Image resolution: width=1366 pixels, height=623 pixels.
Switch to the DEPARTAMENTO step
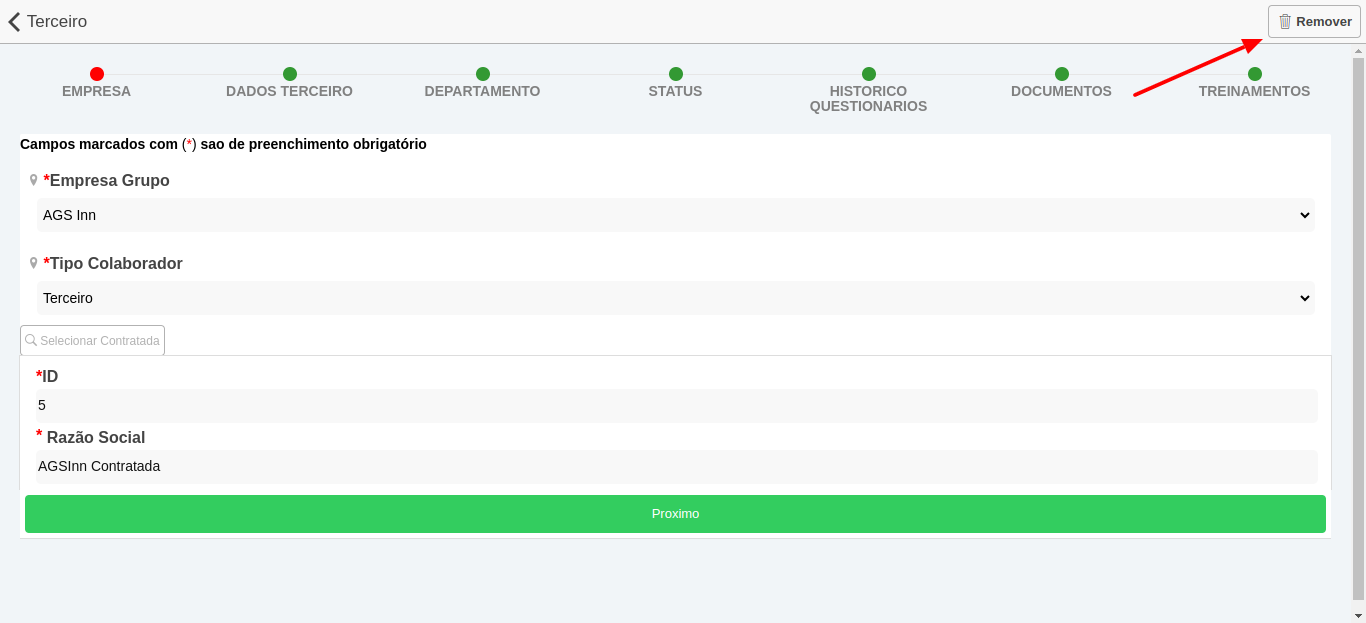point(482,73)
